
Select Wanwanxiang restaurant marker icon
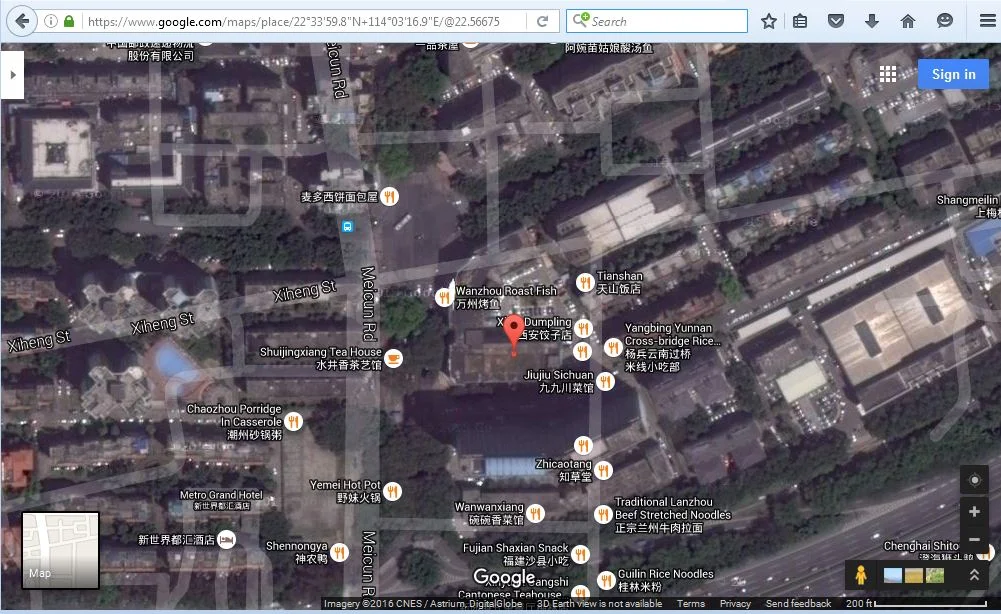point(536,513)
